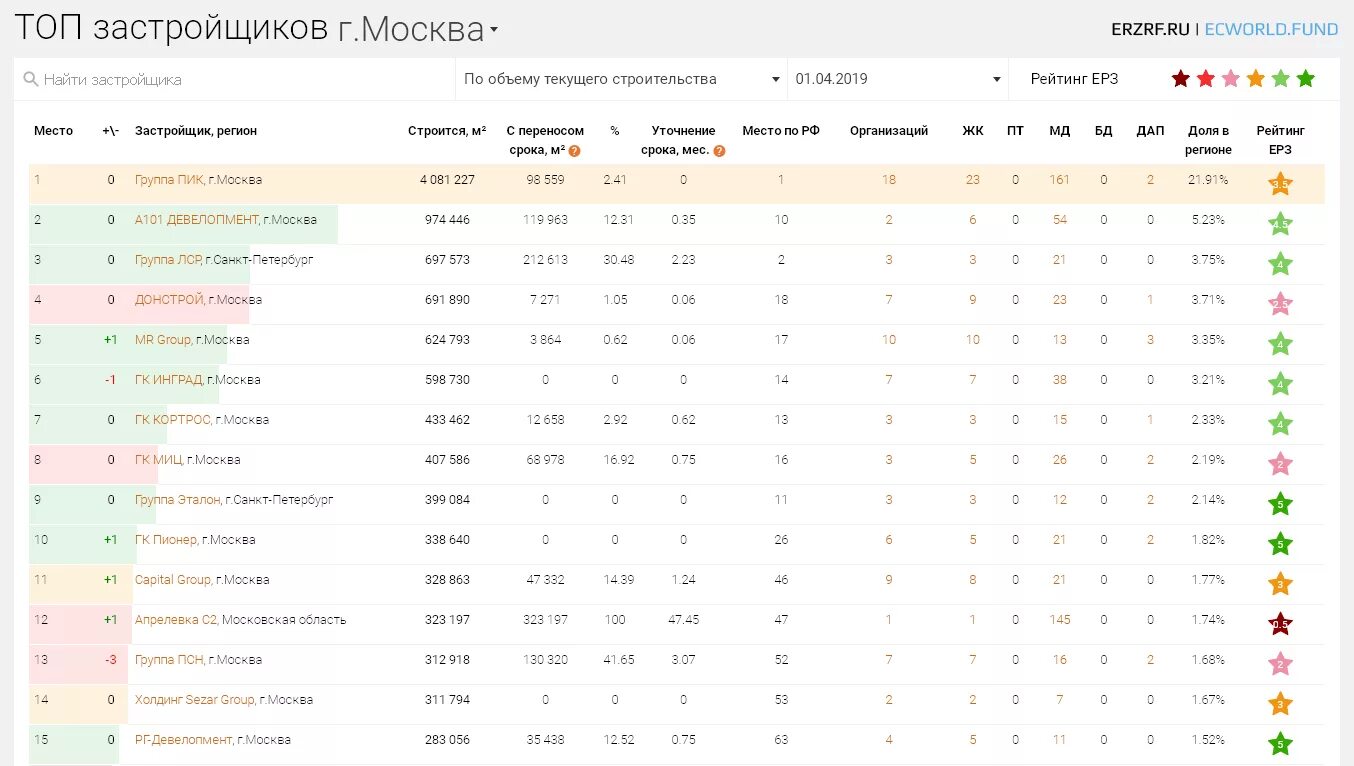Sort by the Доля в регионе column header

(x=1209, y=140)
